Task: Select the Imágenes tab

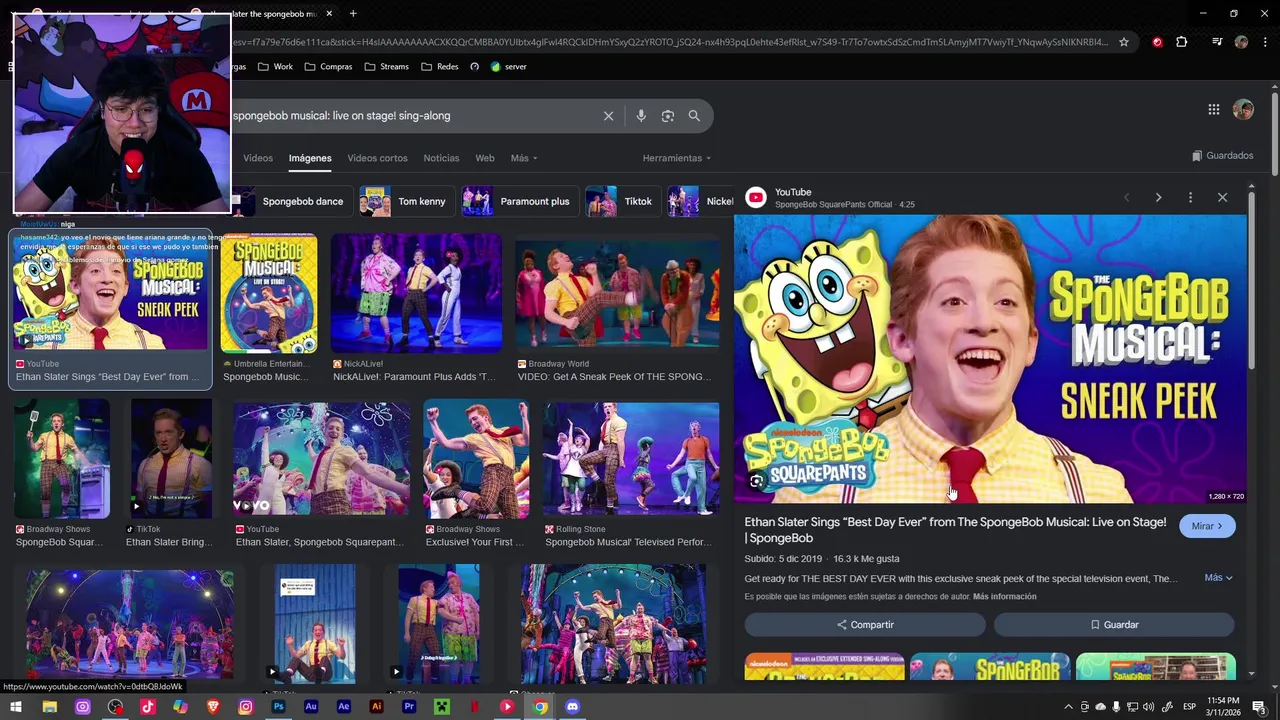Action: click(x=310, y=158)
